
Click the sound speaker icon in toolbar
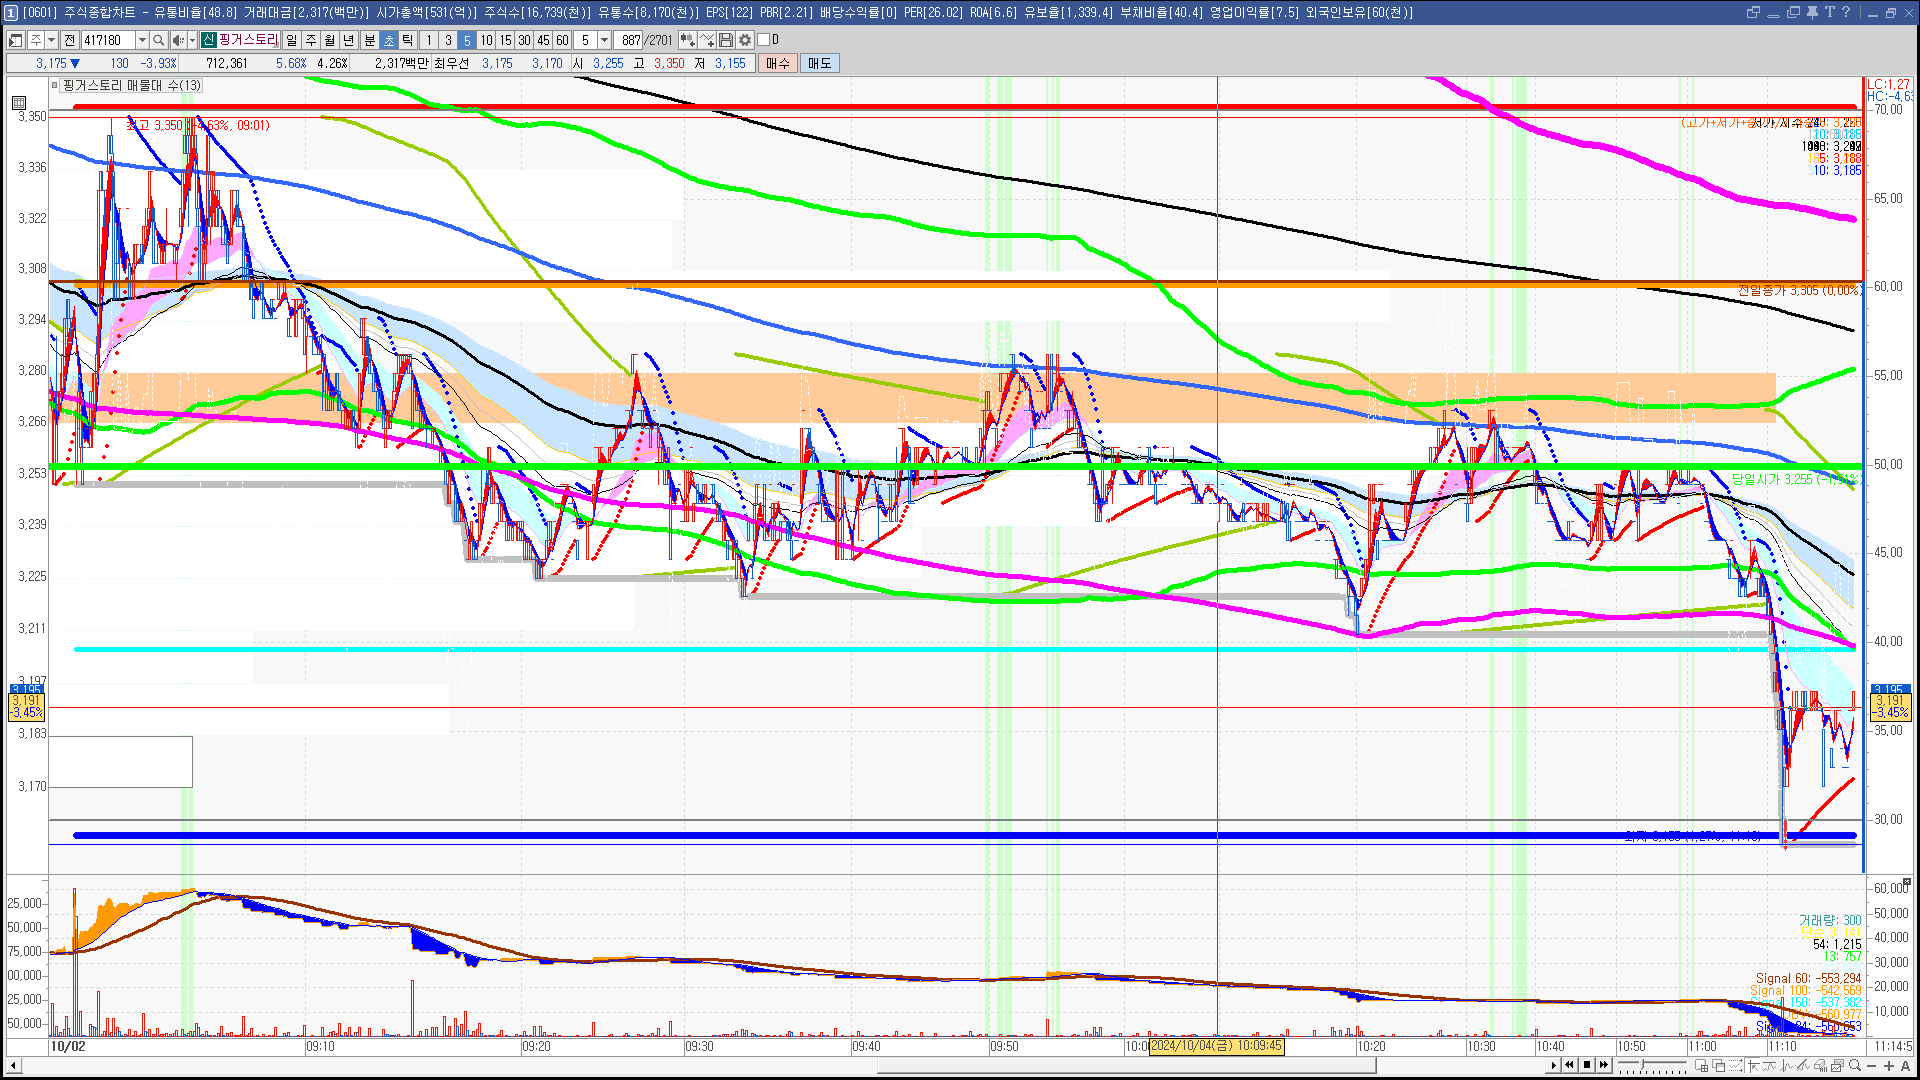tap(177, 40)
